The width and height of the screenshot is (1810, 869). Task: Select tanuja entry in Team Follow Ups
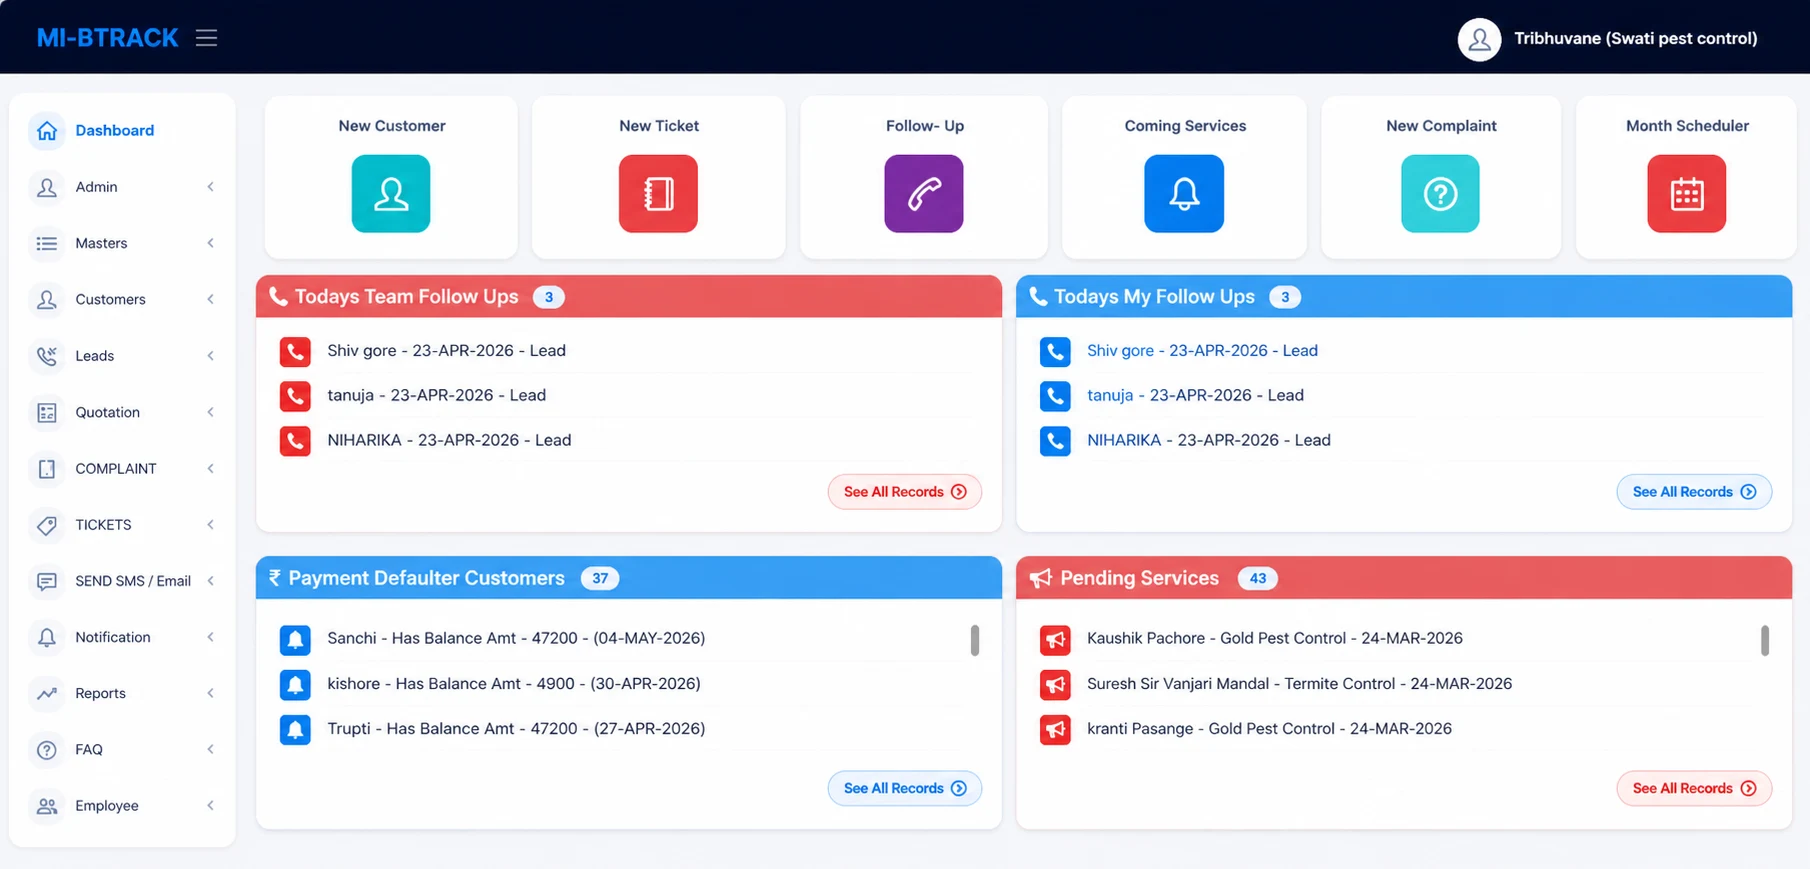pyautogui.click(x=436, y=395)
